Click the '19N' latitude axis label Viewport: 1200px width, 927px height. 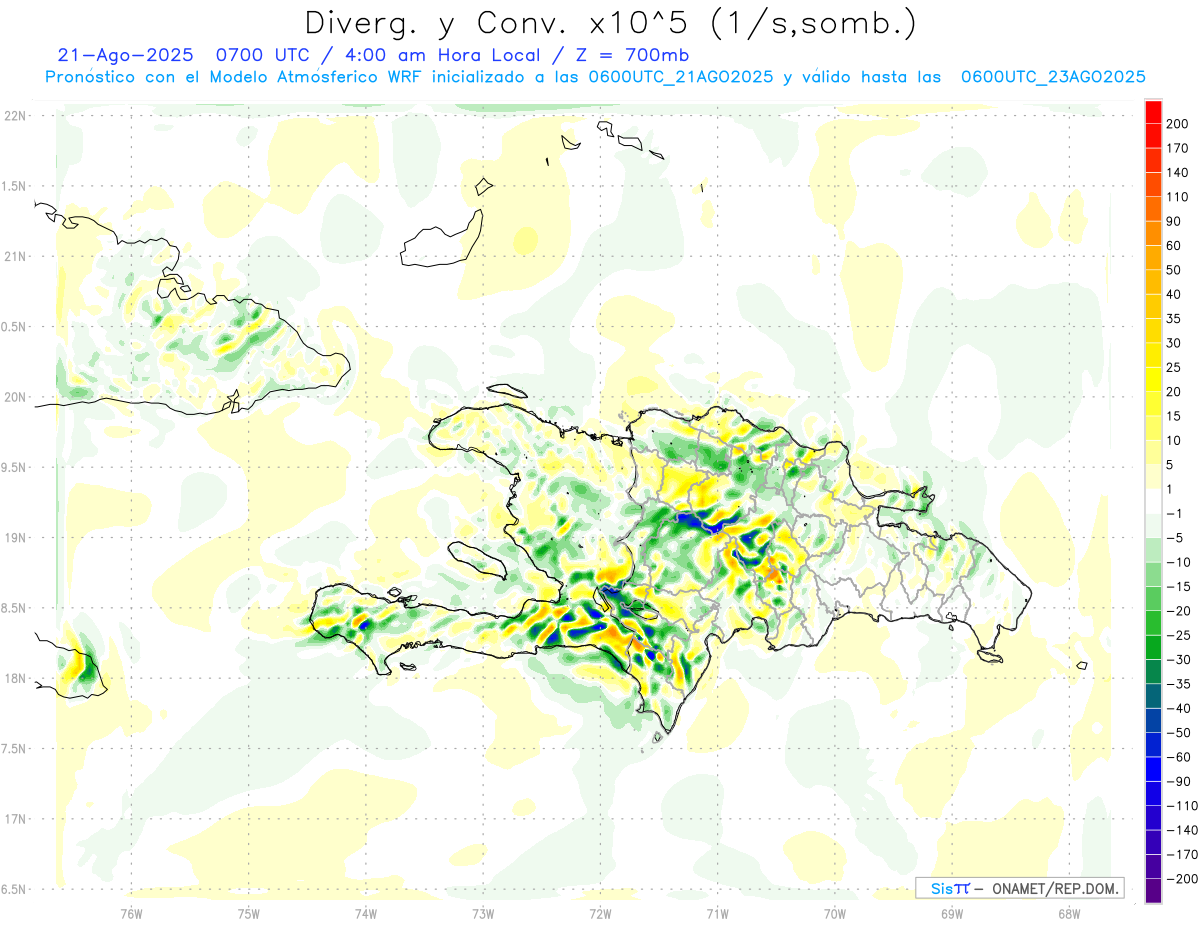14,537
